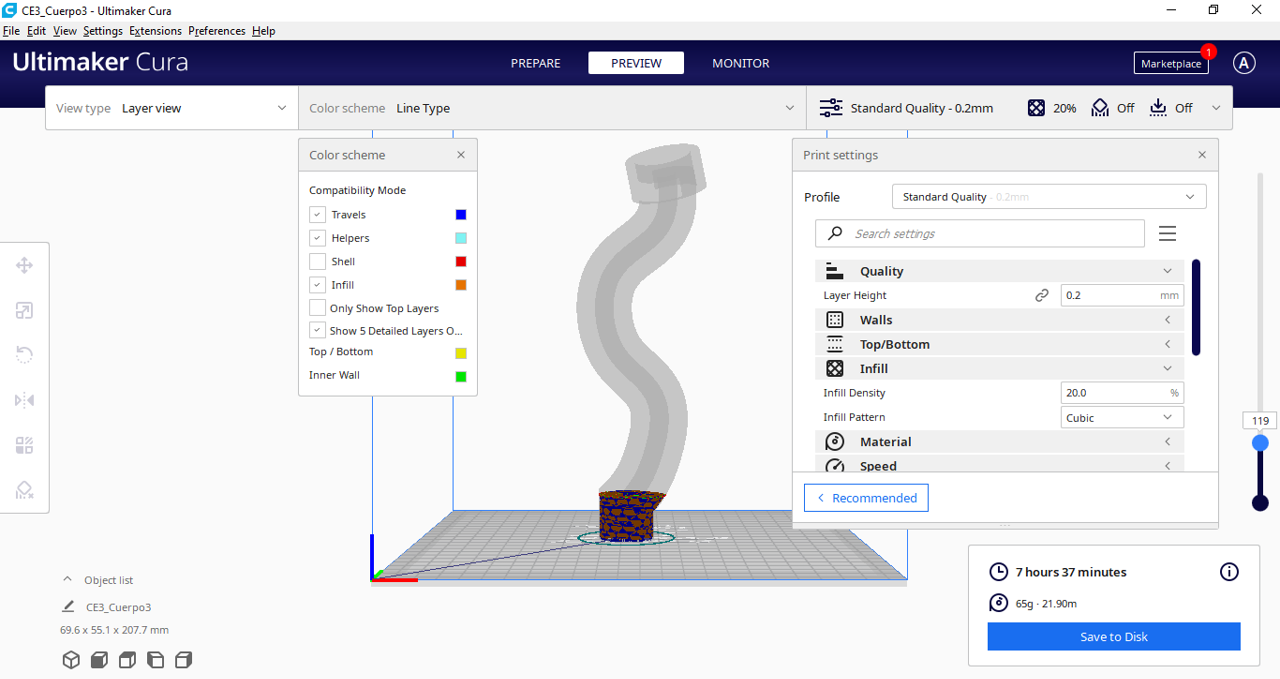Image resolution: width=1280 pixels, height=679 pixels.
Task: Expand the Walls settings section
Action: pos(1001,320)
